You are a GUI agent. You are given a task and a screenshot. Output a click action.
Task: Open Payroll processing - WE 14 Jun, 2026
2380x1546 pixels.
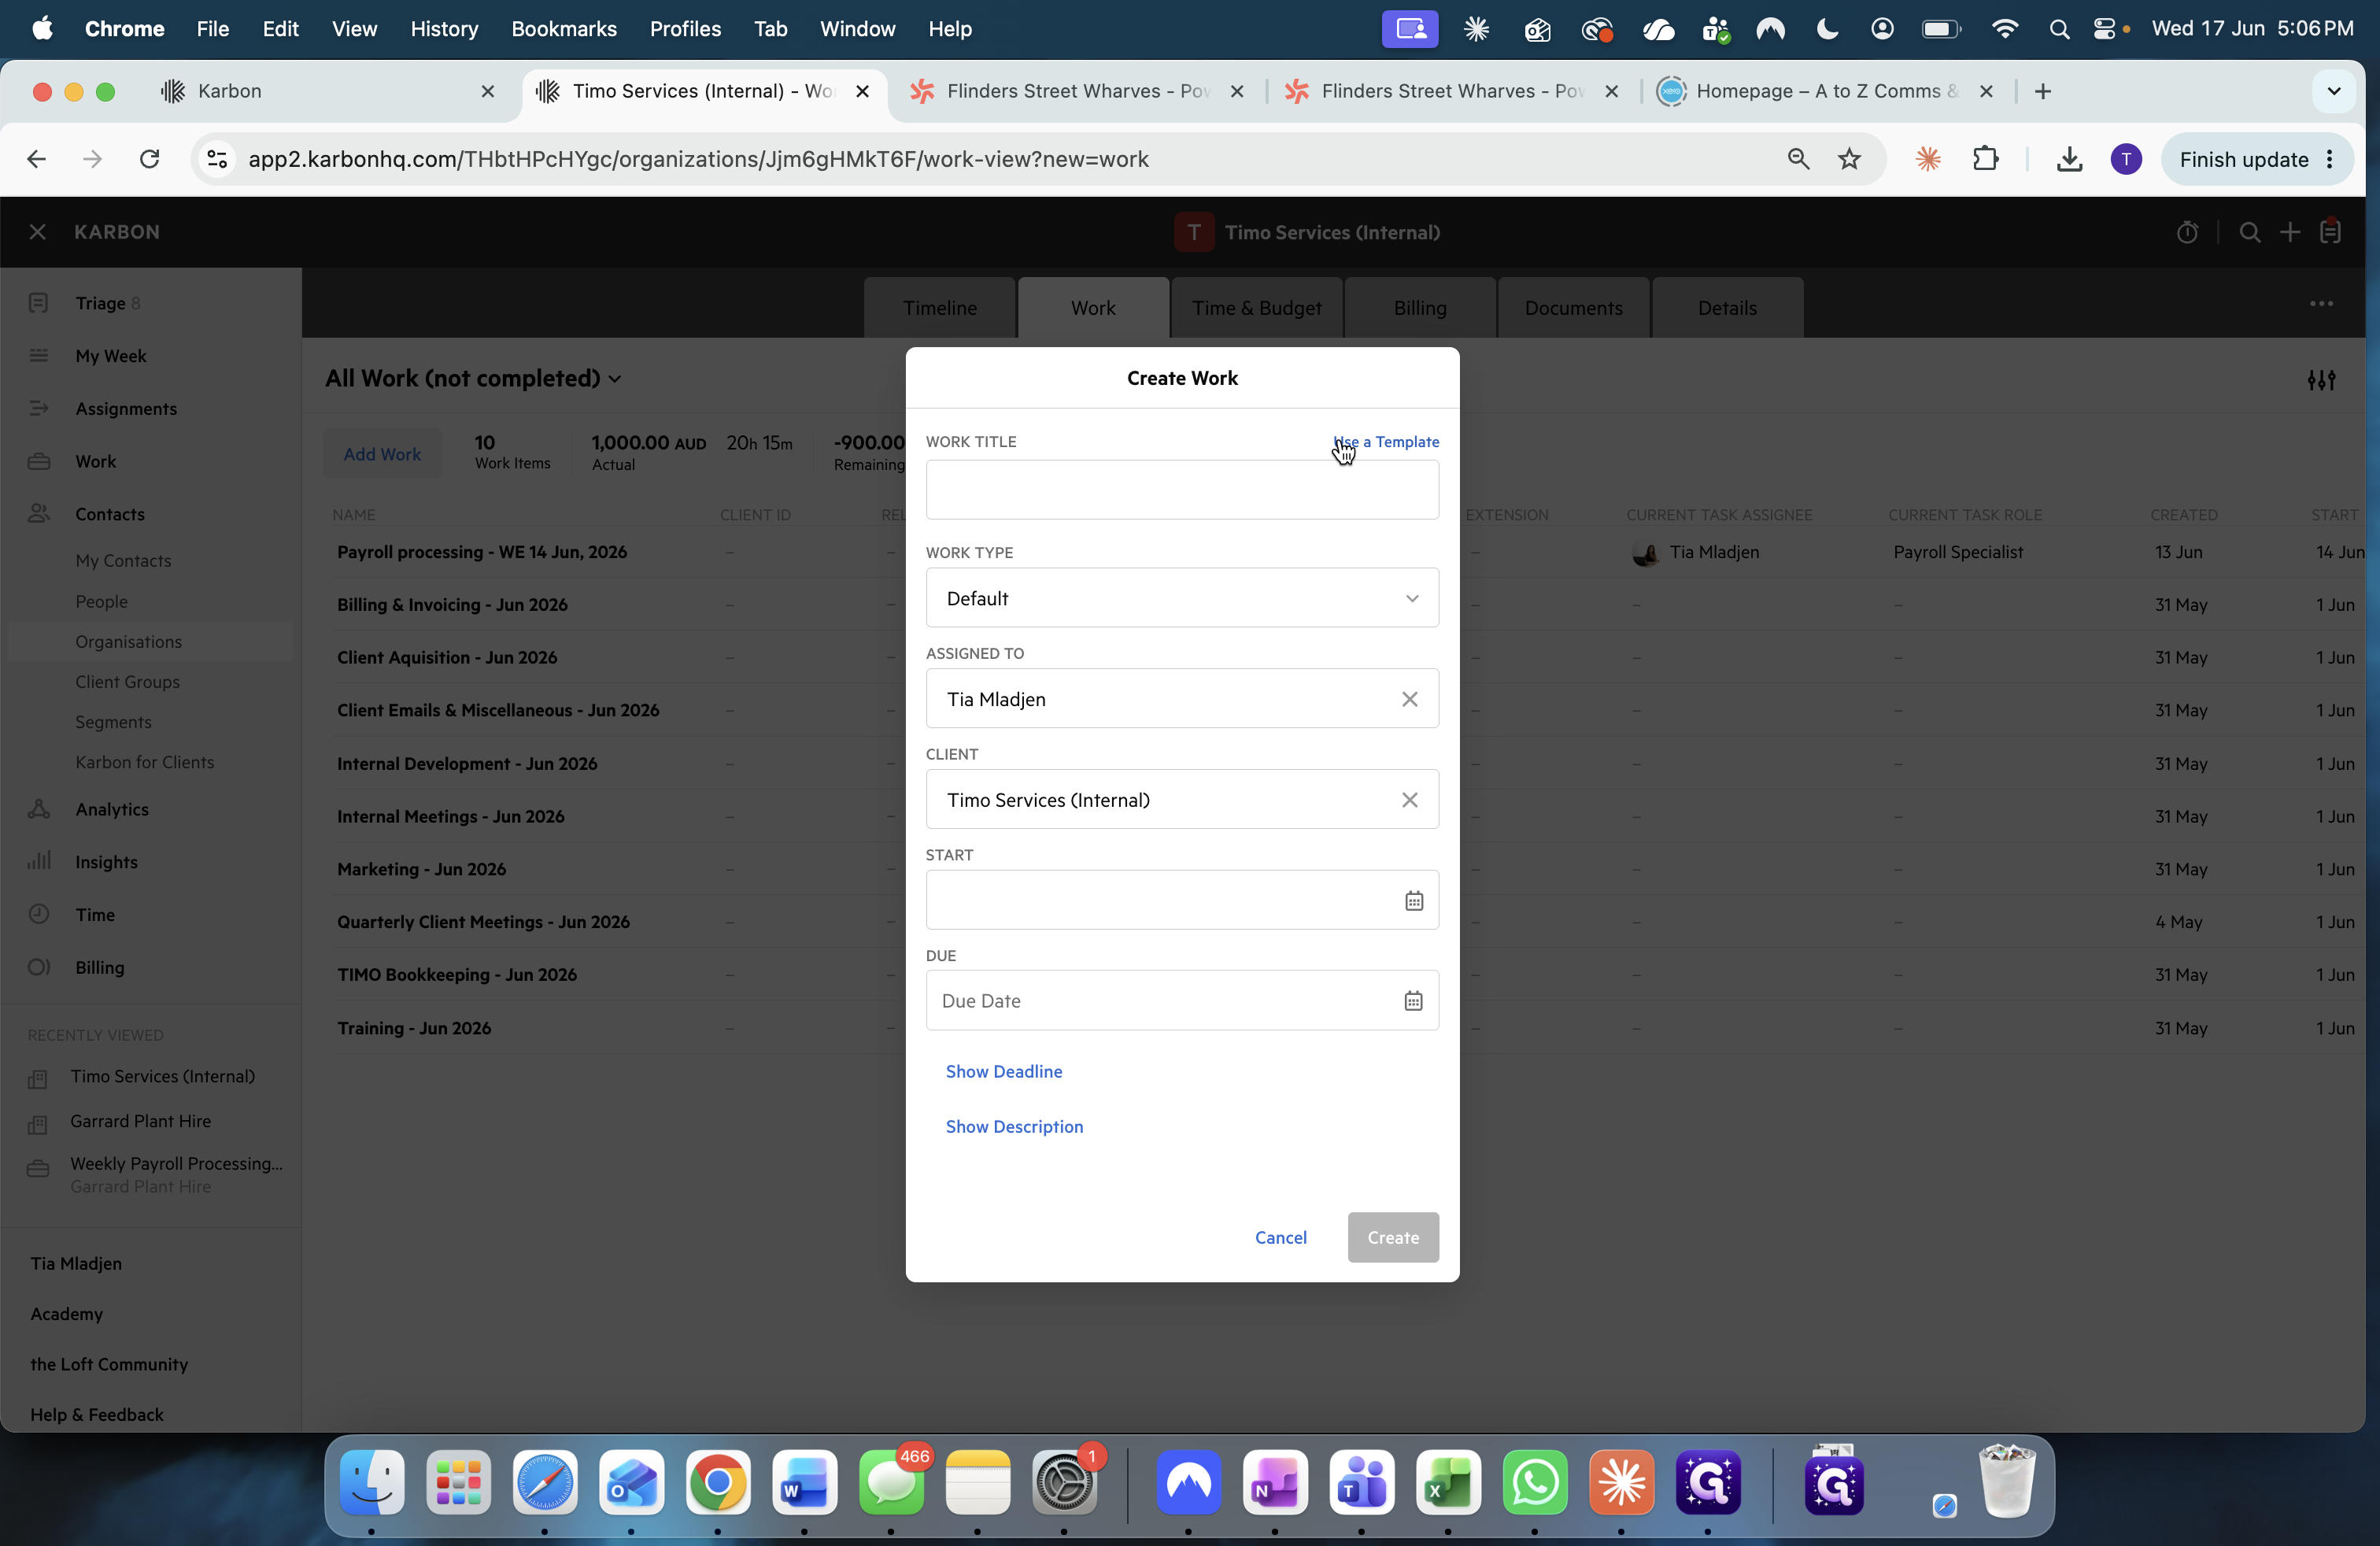[482, 552]
